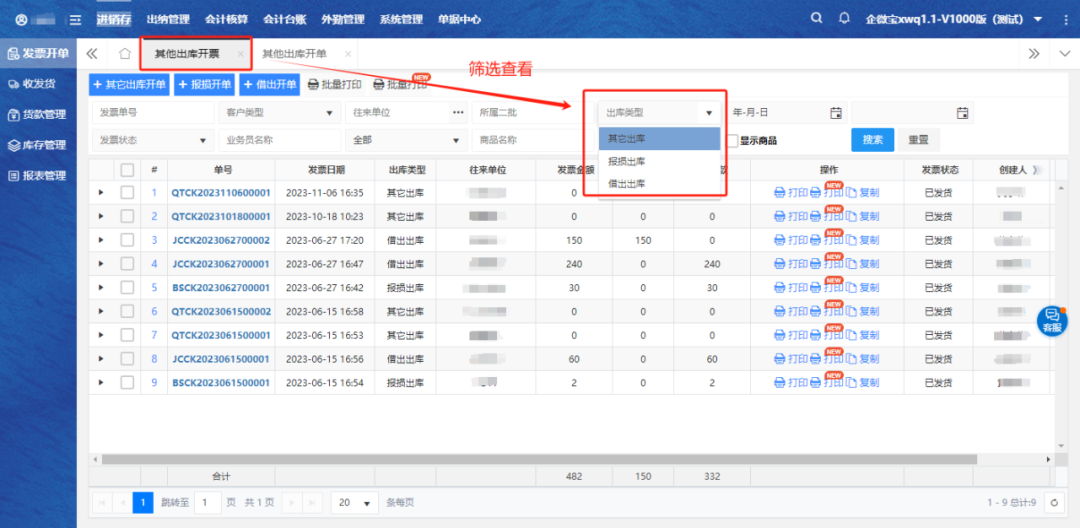This screenshot has width=1080, height=528.
Task: Open the 客户类型 dropdown
Action: coord(279,112)
